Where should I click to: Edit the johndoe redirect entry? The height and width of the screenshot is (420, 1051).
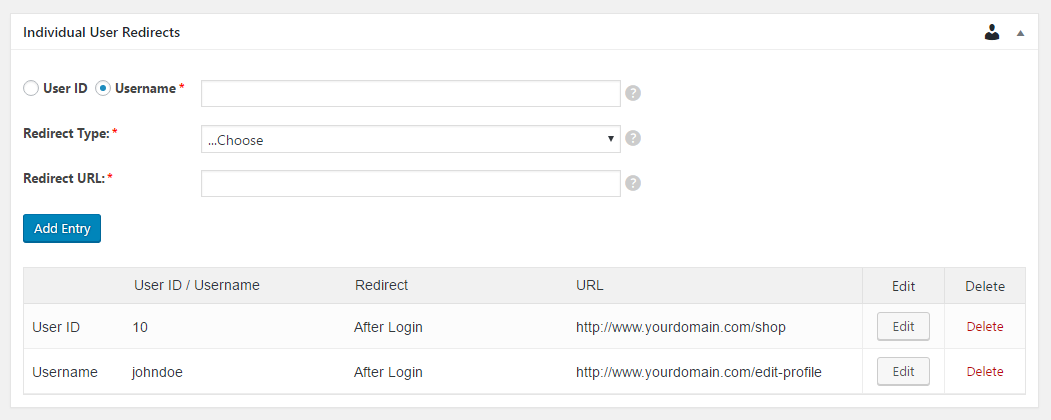tap(904, 371)
